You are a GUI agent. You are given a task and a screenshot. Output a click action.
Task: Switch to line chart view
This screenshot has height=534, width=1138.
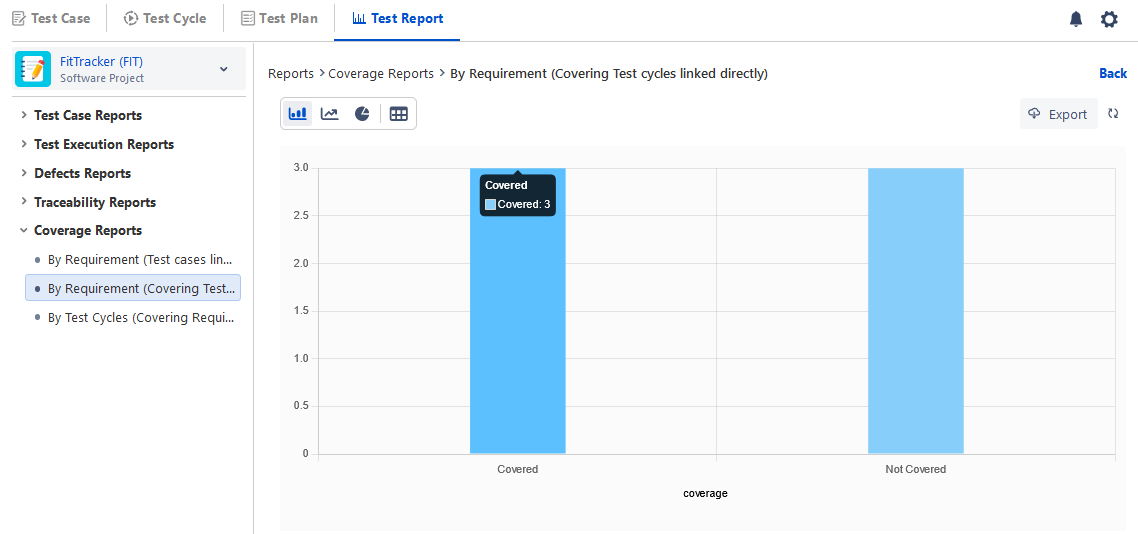[329, 114]
